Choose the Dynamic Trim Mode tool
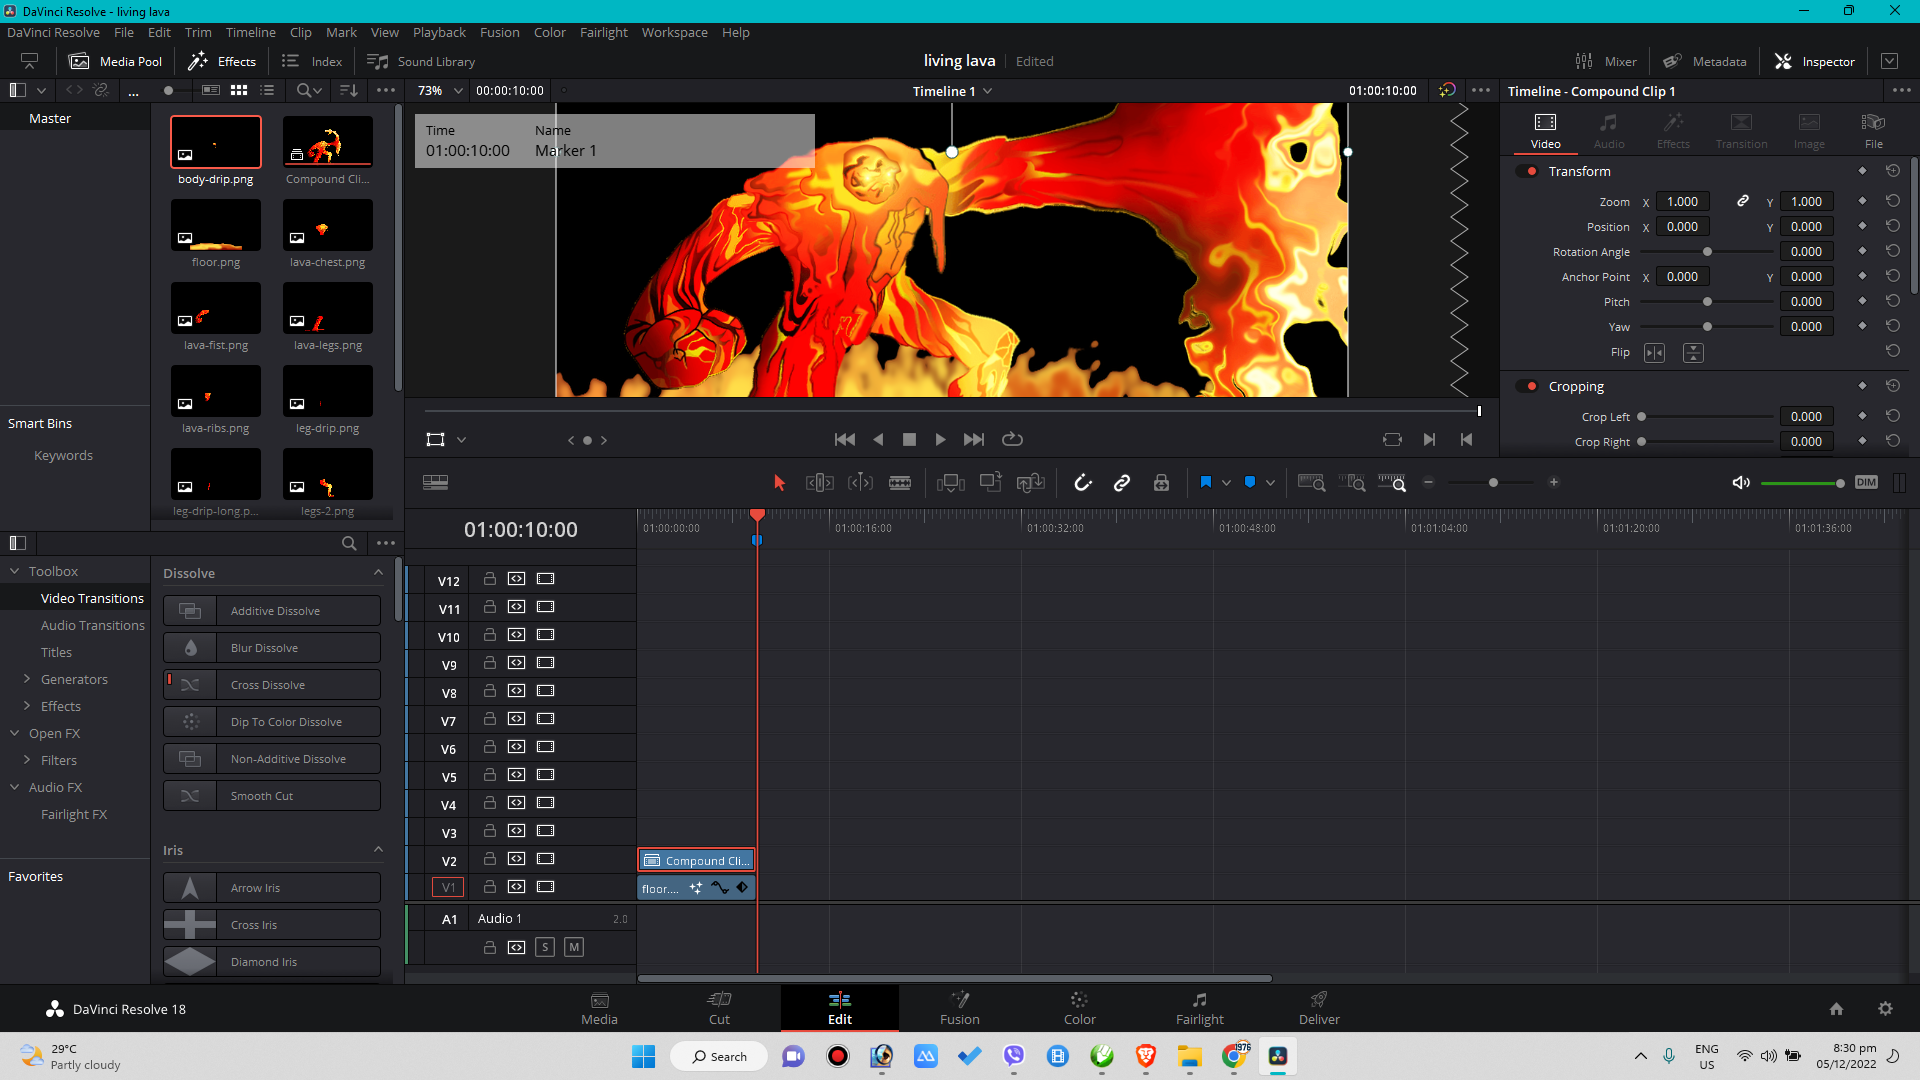 click(x=860, y=483)
